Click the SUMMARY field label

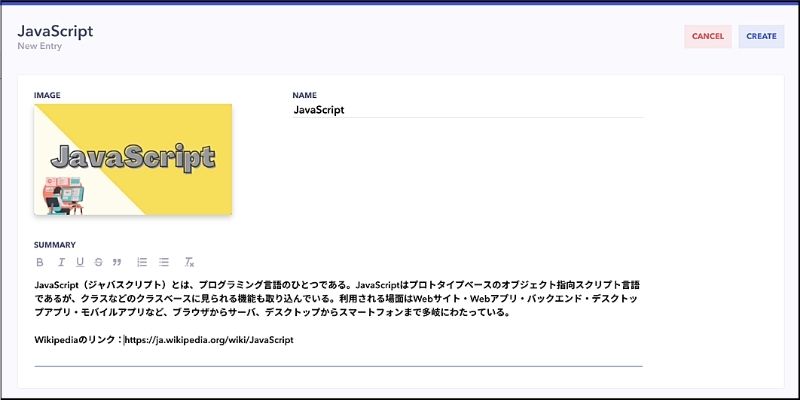[x=55, y=245]
